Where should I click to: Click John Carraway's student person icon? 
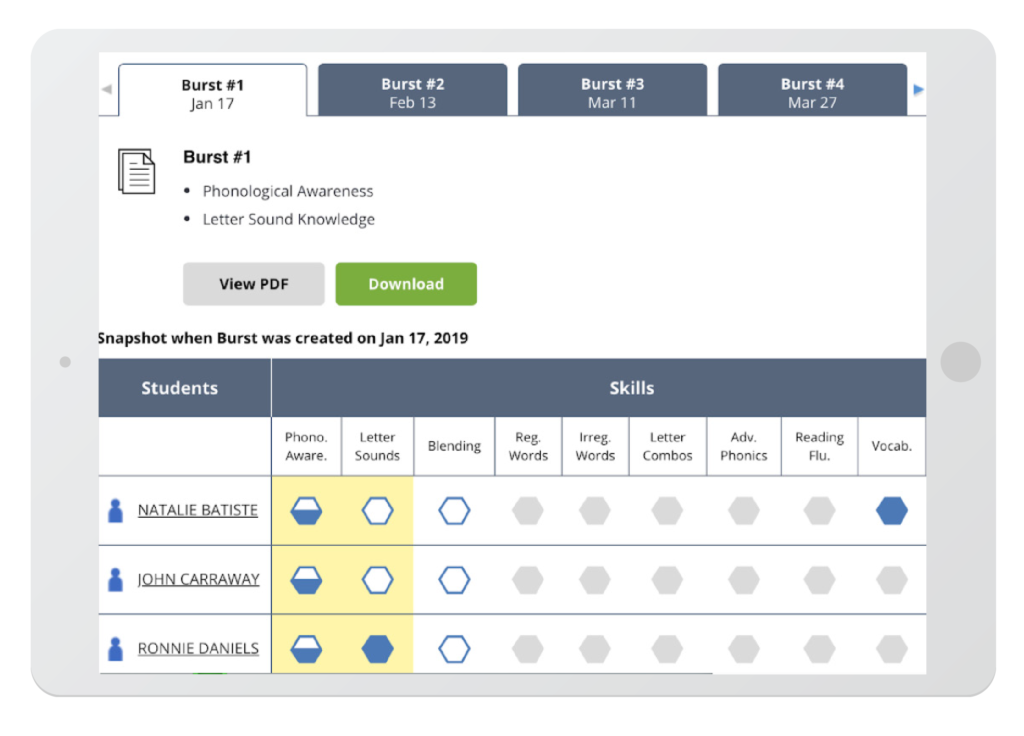pyautogui.click(x=116, y=579)
